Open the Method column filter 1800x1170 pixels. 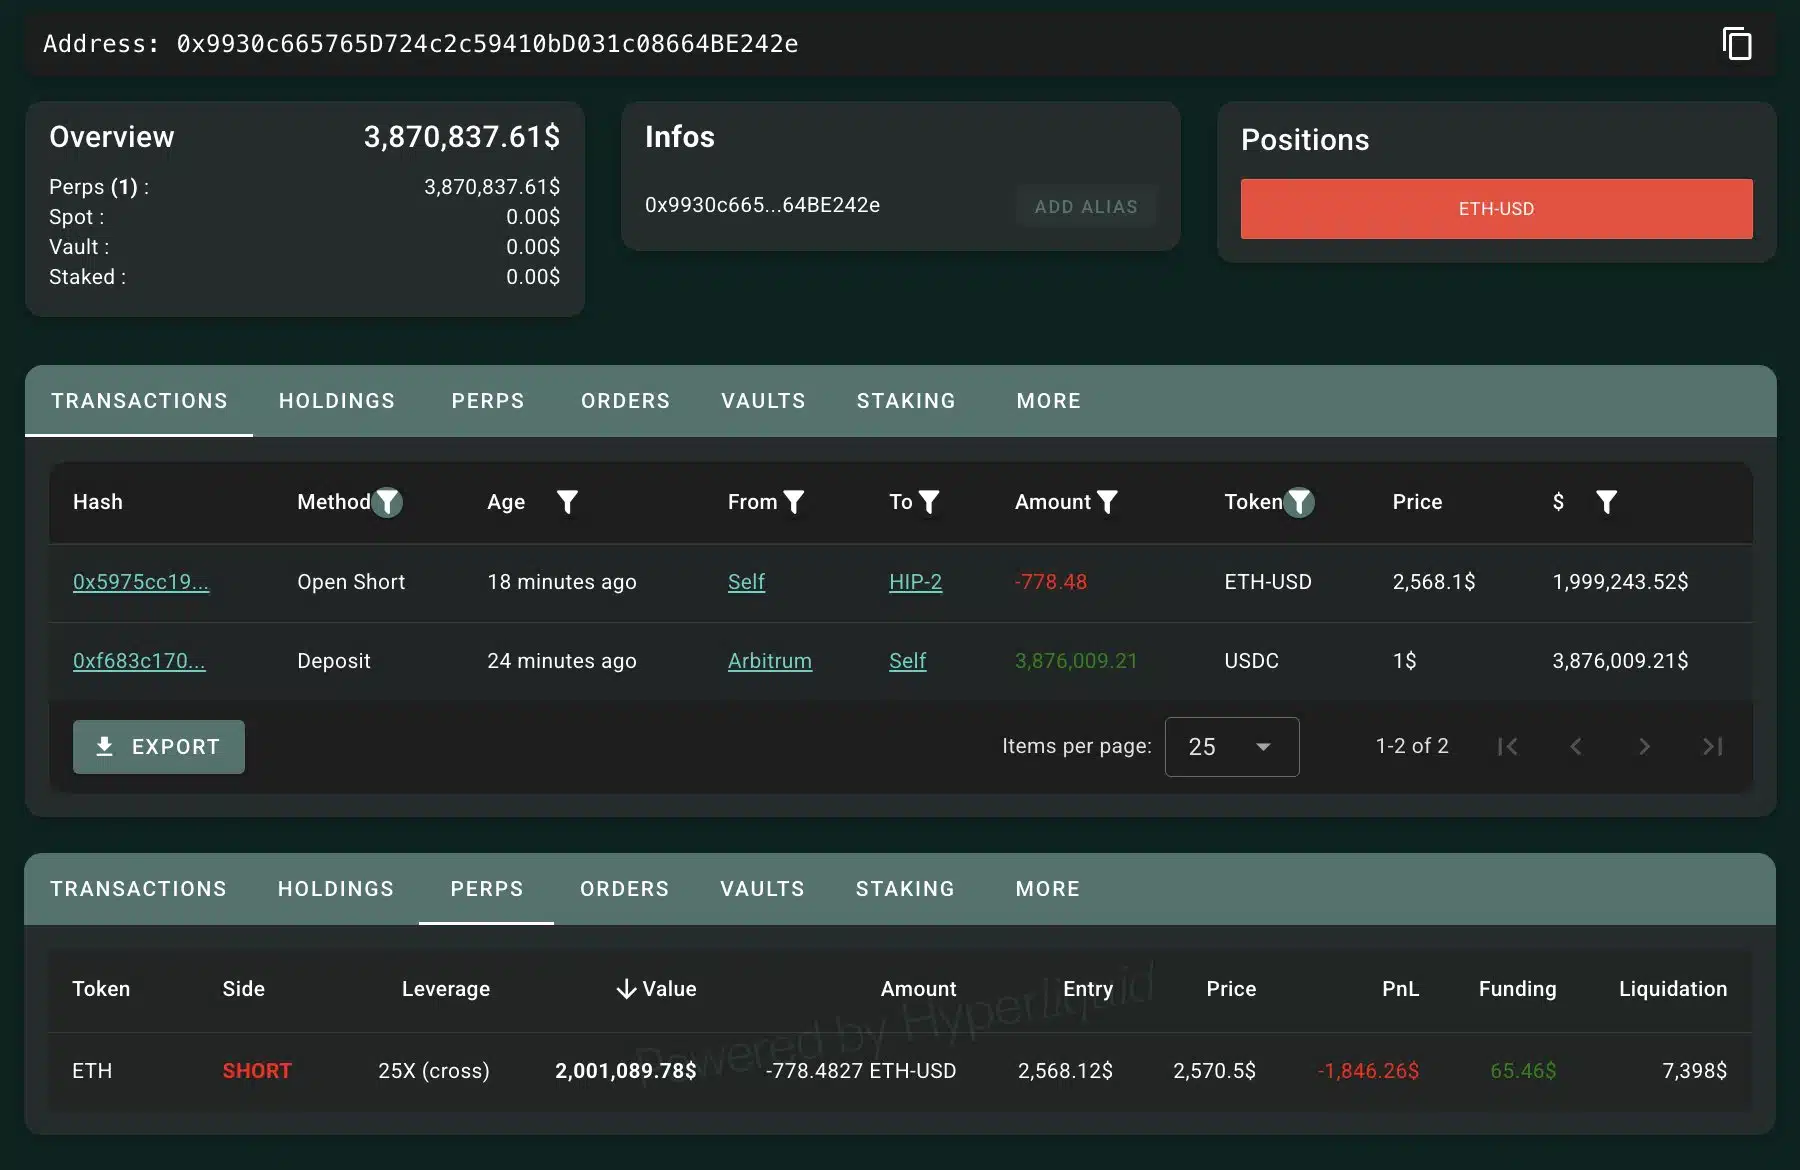coord(387,502)
